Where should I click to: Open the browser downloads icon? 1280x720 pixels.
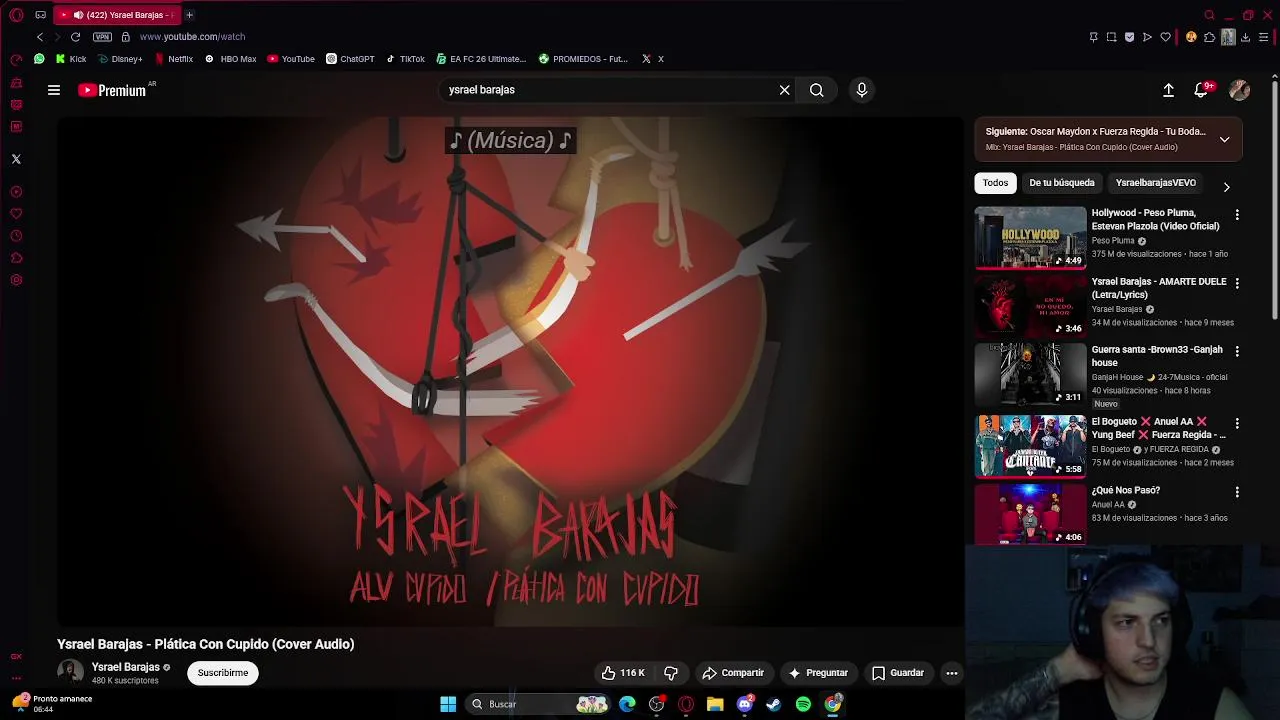(x=1245, y=37)
